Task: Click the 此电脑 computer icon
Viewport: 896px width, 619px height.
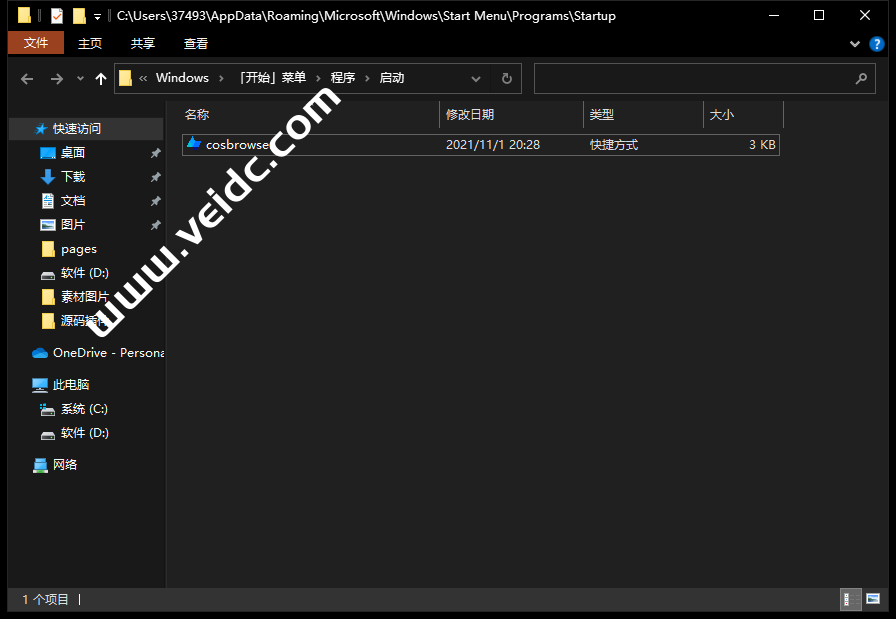Action: 40,385
